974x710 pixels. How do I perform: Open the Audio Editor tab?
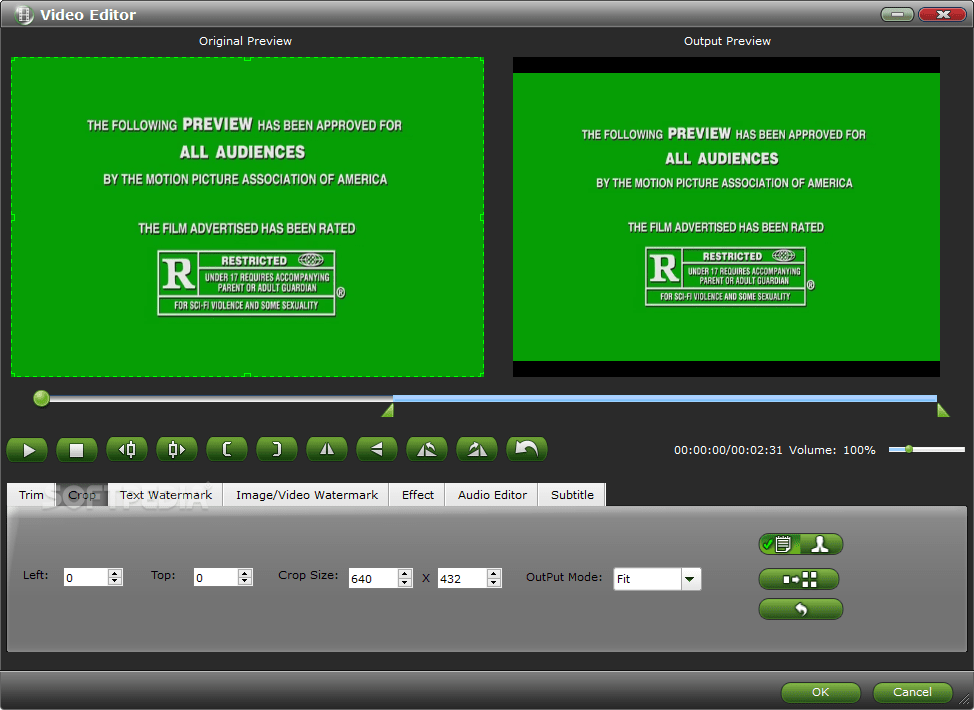point(492,495)
